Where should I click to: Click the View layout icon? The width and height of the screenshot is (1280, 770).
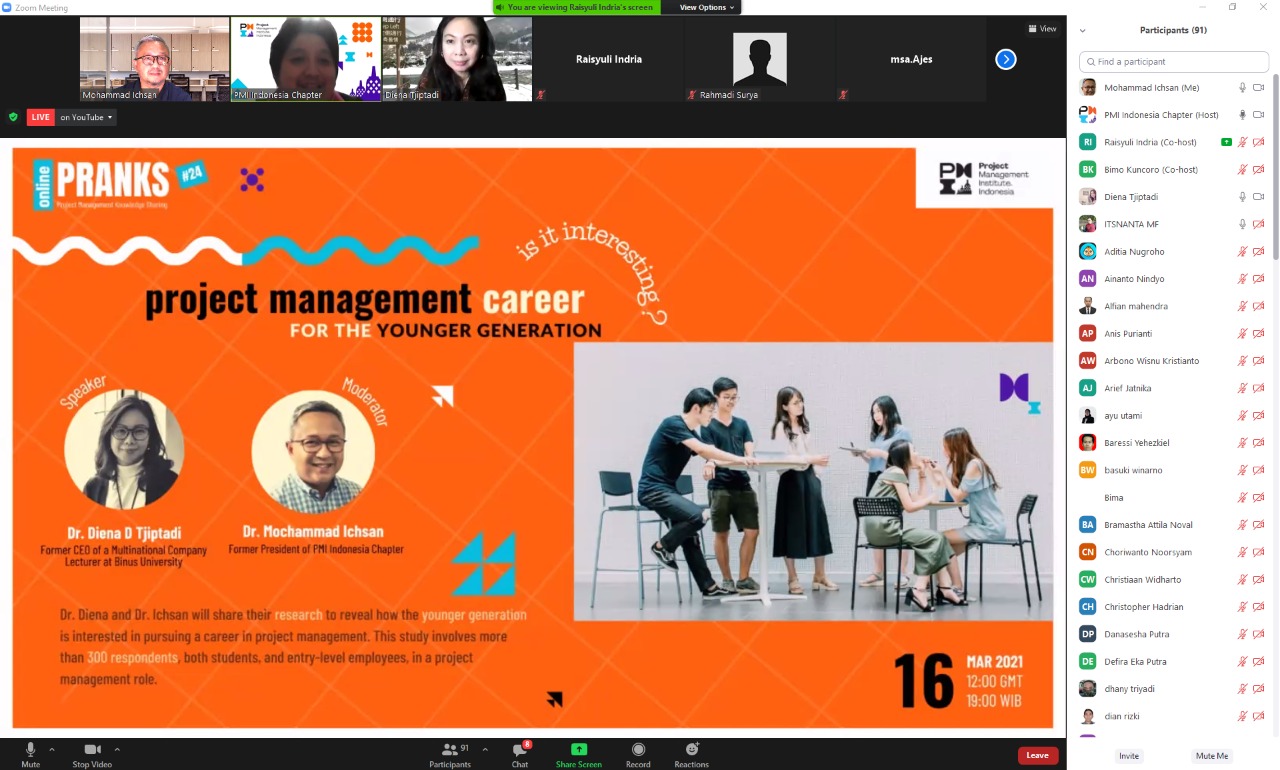point(1041,29)
